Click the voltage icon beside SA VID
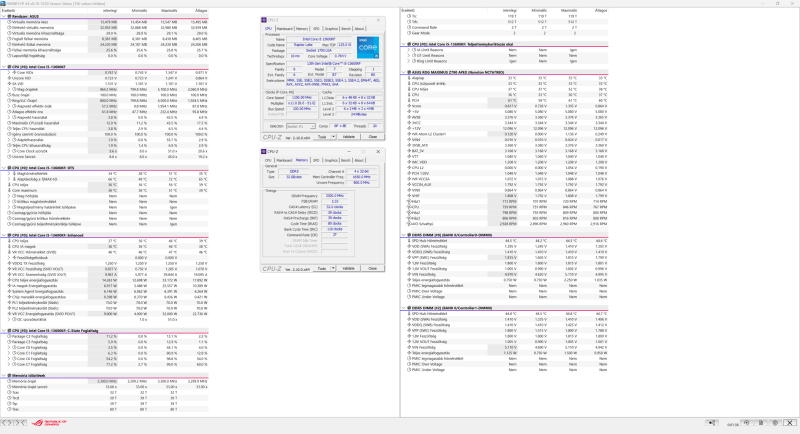 pos(10,84)
